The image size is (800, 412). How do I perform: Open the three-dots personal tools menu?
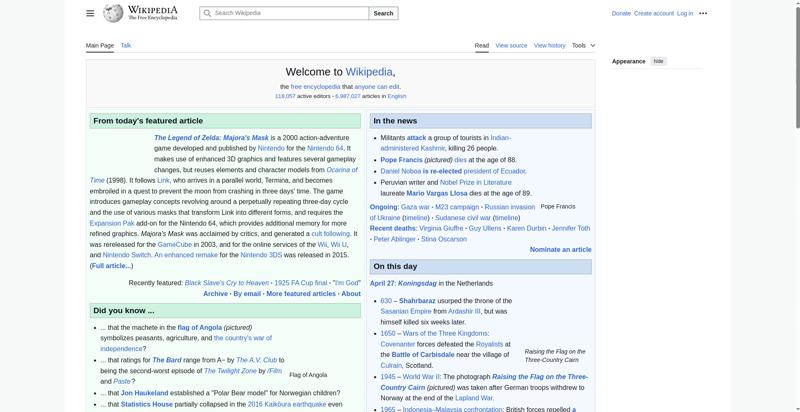(703, 14)
